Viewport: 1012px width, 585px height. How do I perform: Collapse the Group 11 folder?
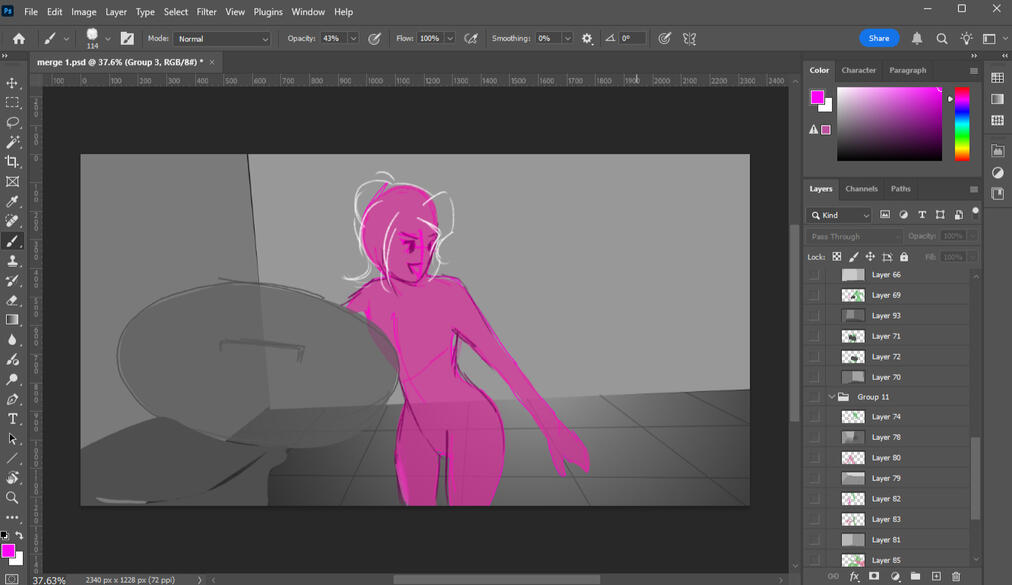tap(831, 396)
